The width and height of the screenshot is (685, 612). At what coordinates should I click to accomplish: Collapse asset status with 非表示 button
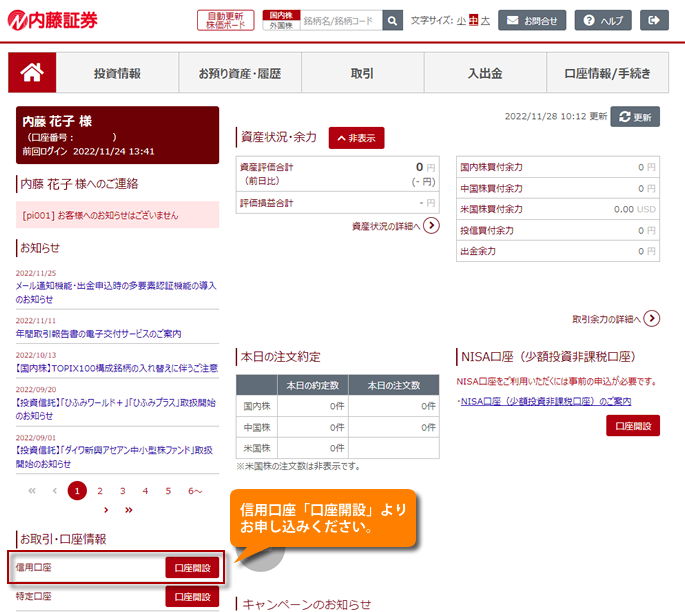pyautogui.click(x=356, y=138)
